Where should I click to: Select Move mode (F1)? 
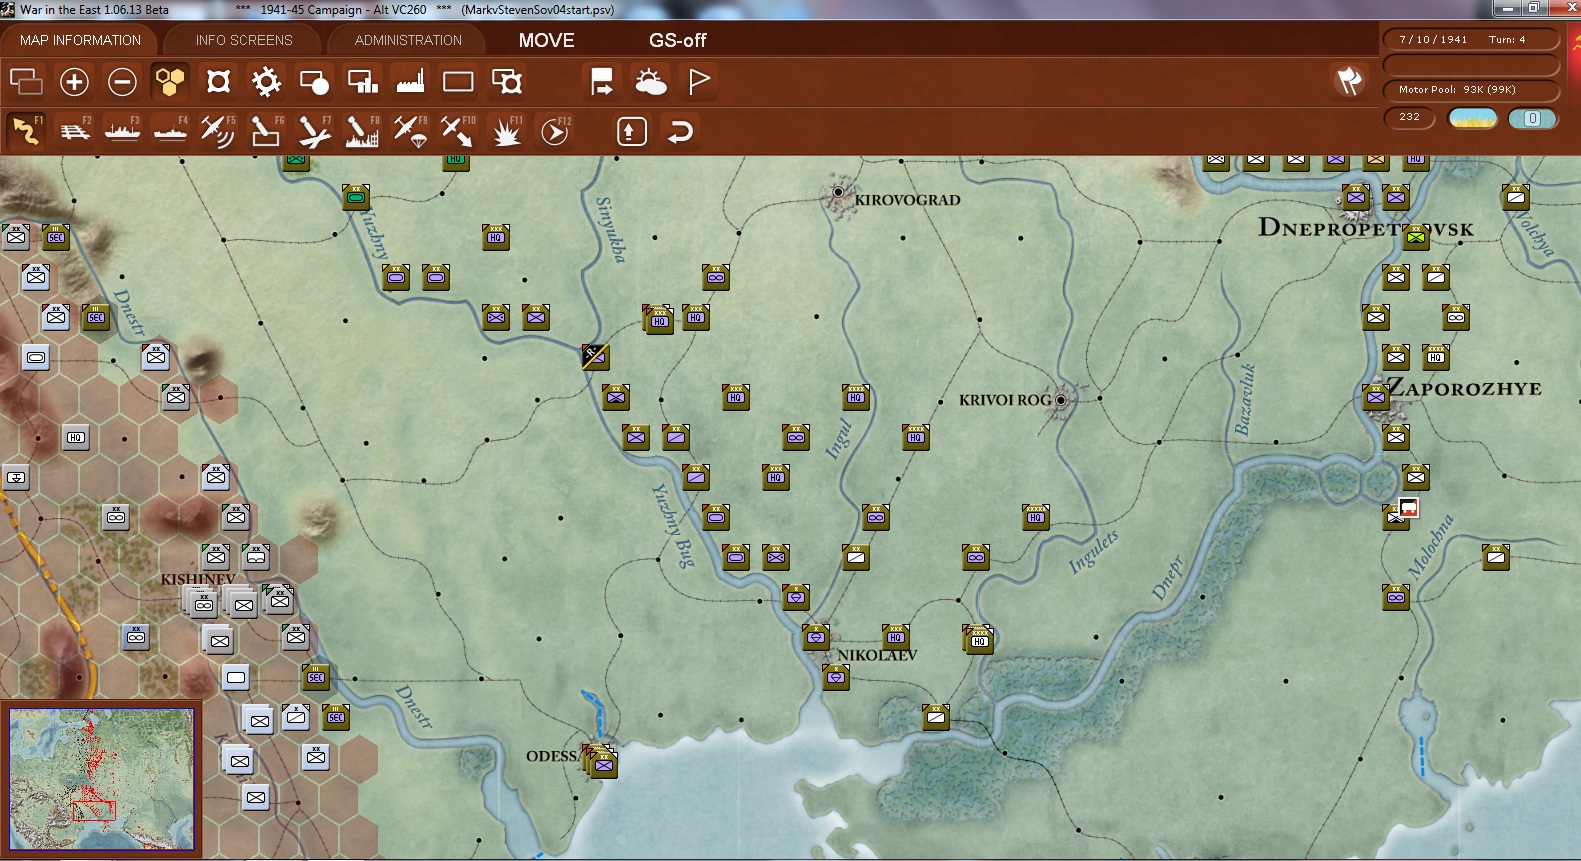coord(26,131)
